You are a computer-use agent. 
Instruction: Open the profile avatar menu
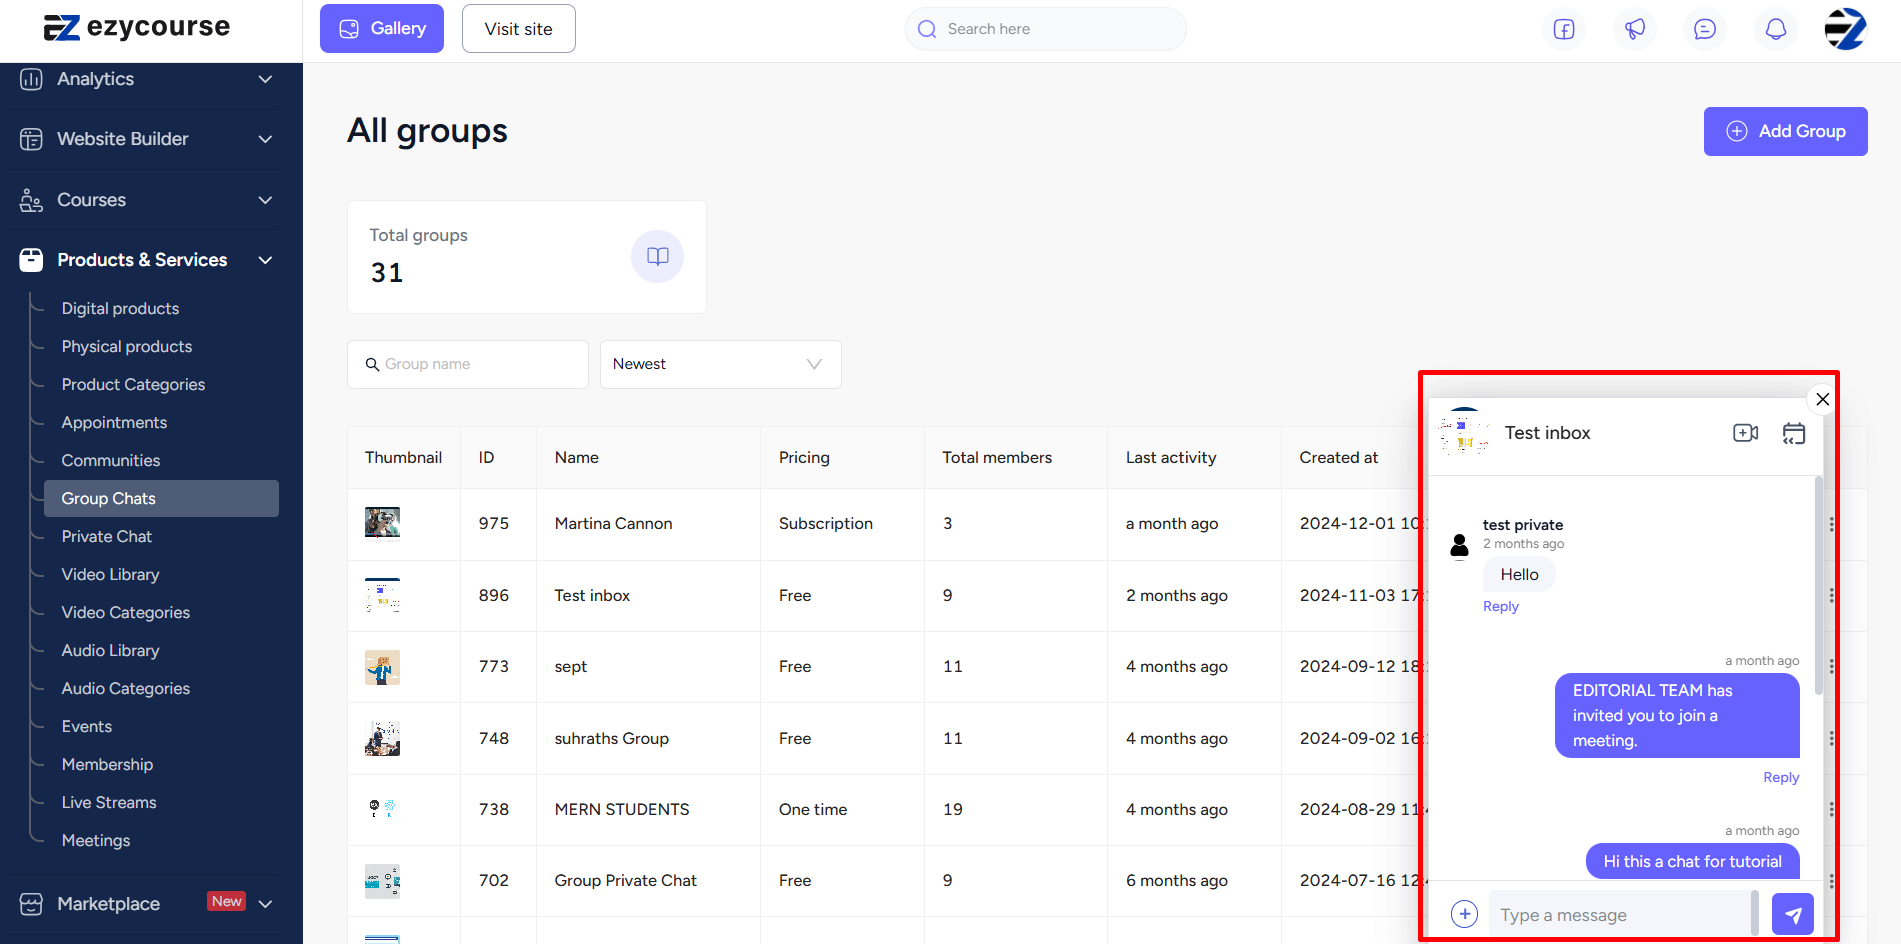[1846, 29]
